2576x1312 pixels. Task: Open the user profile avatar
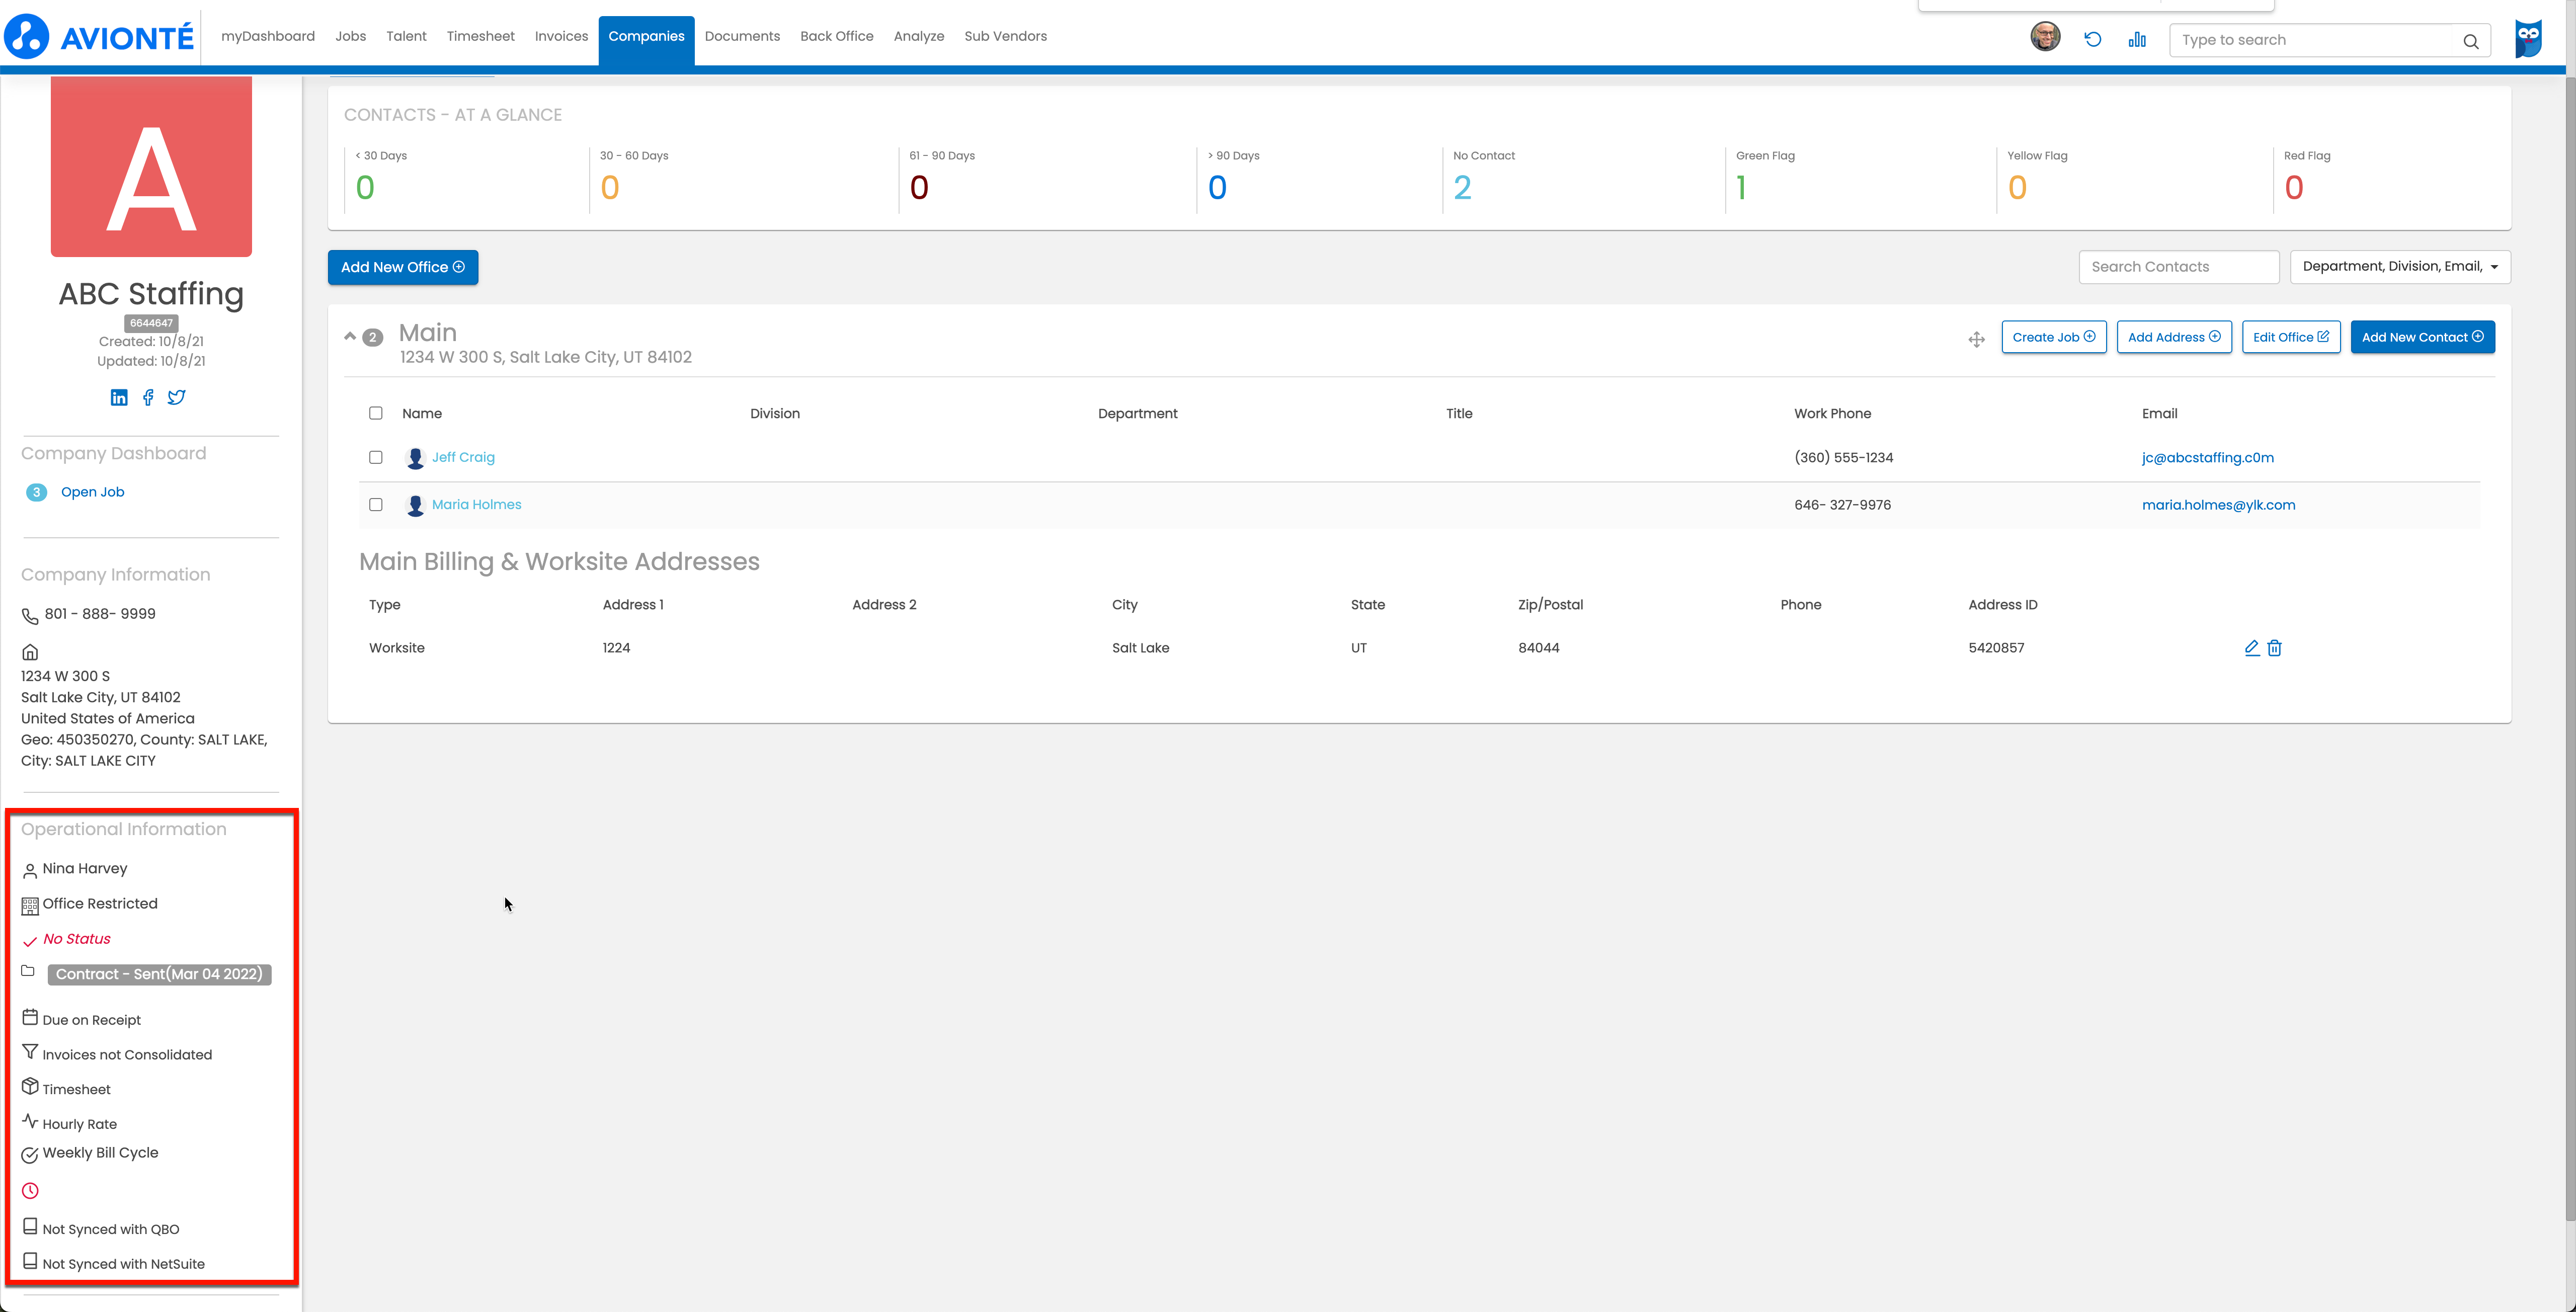tap(2045, 37)
